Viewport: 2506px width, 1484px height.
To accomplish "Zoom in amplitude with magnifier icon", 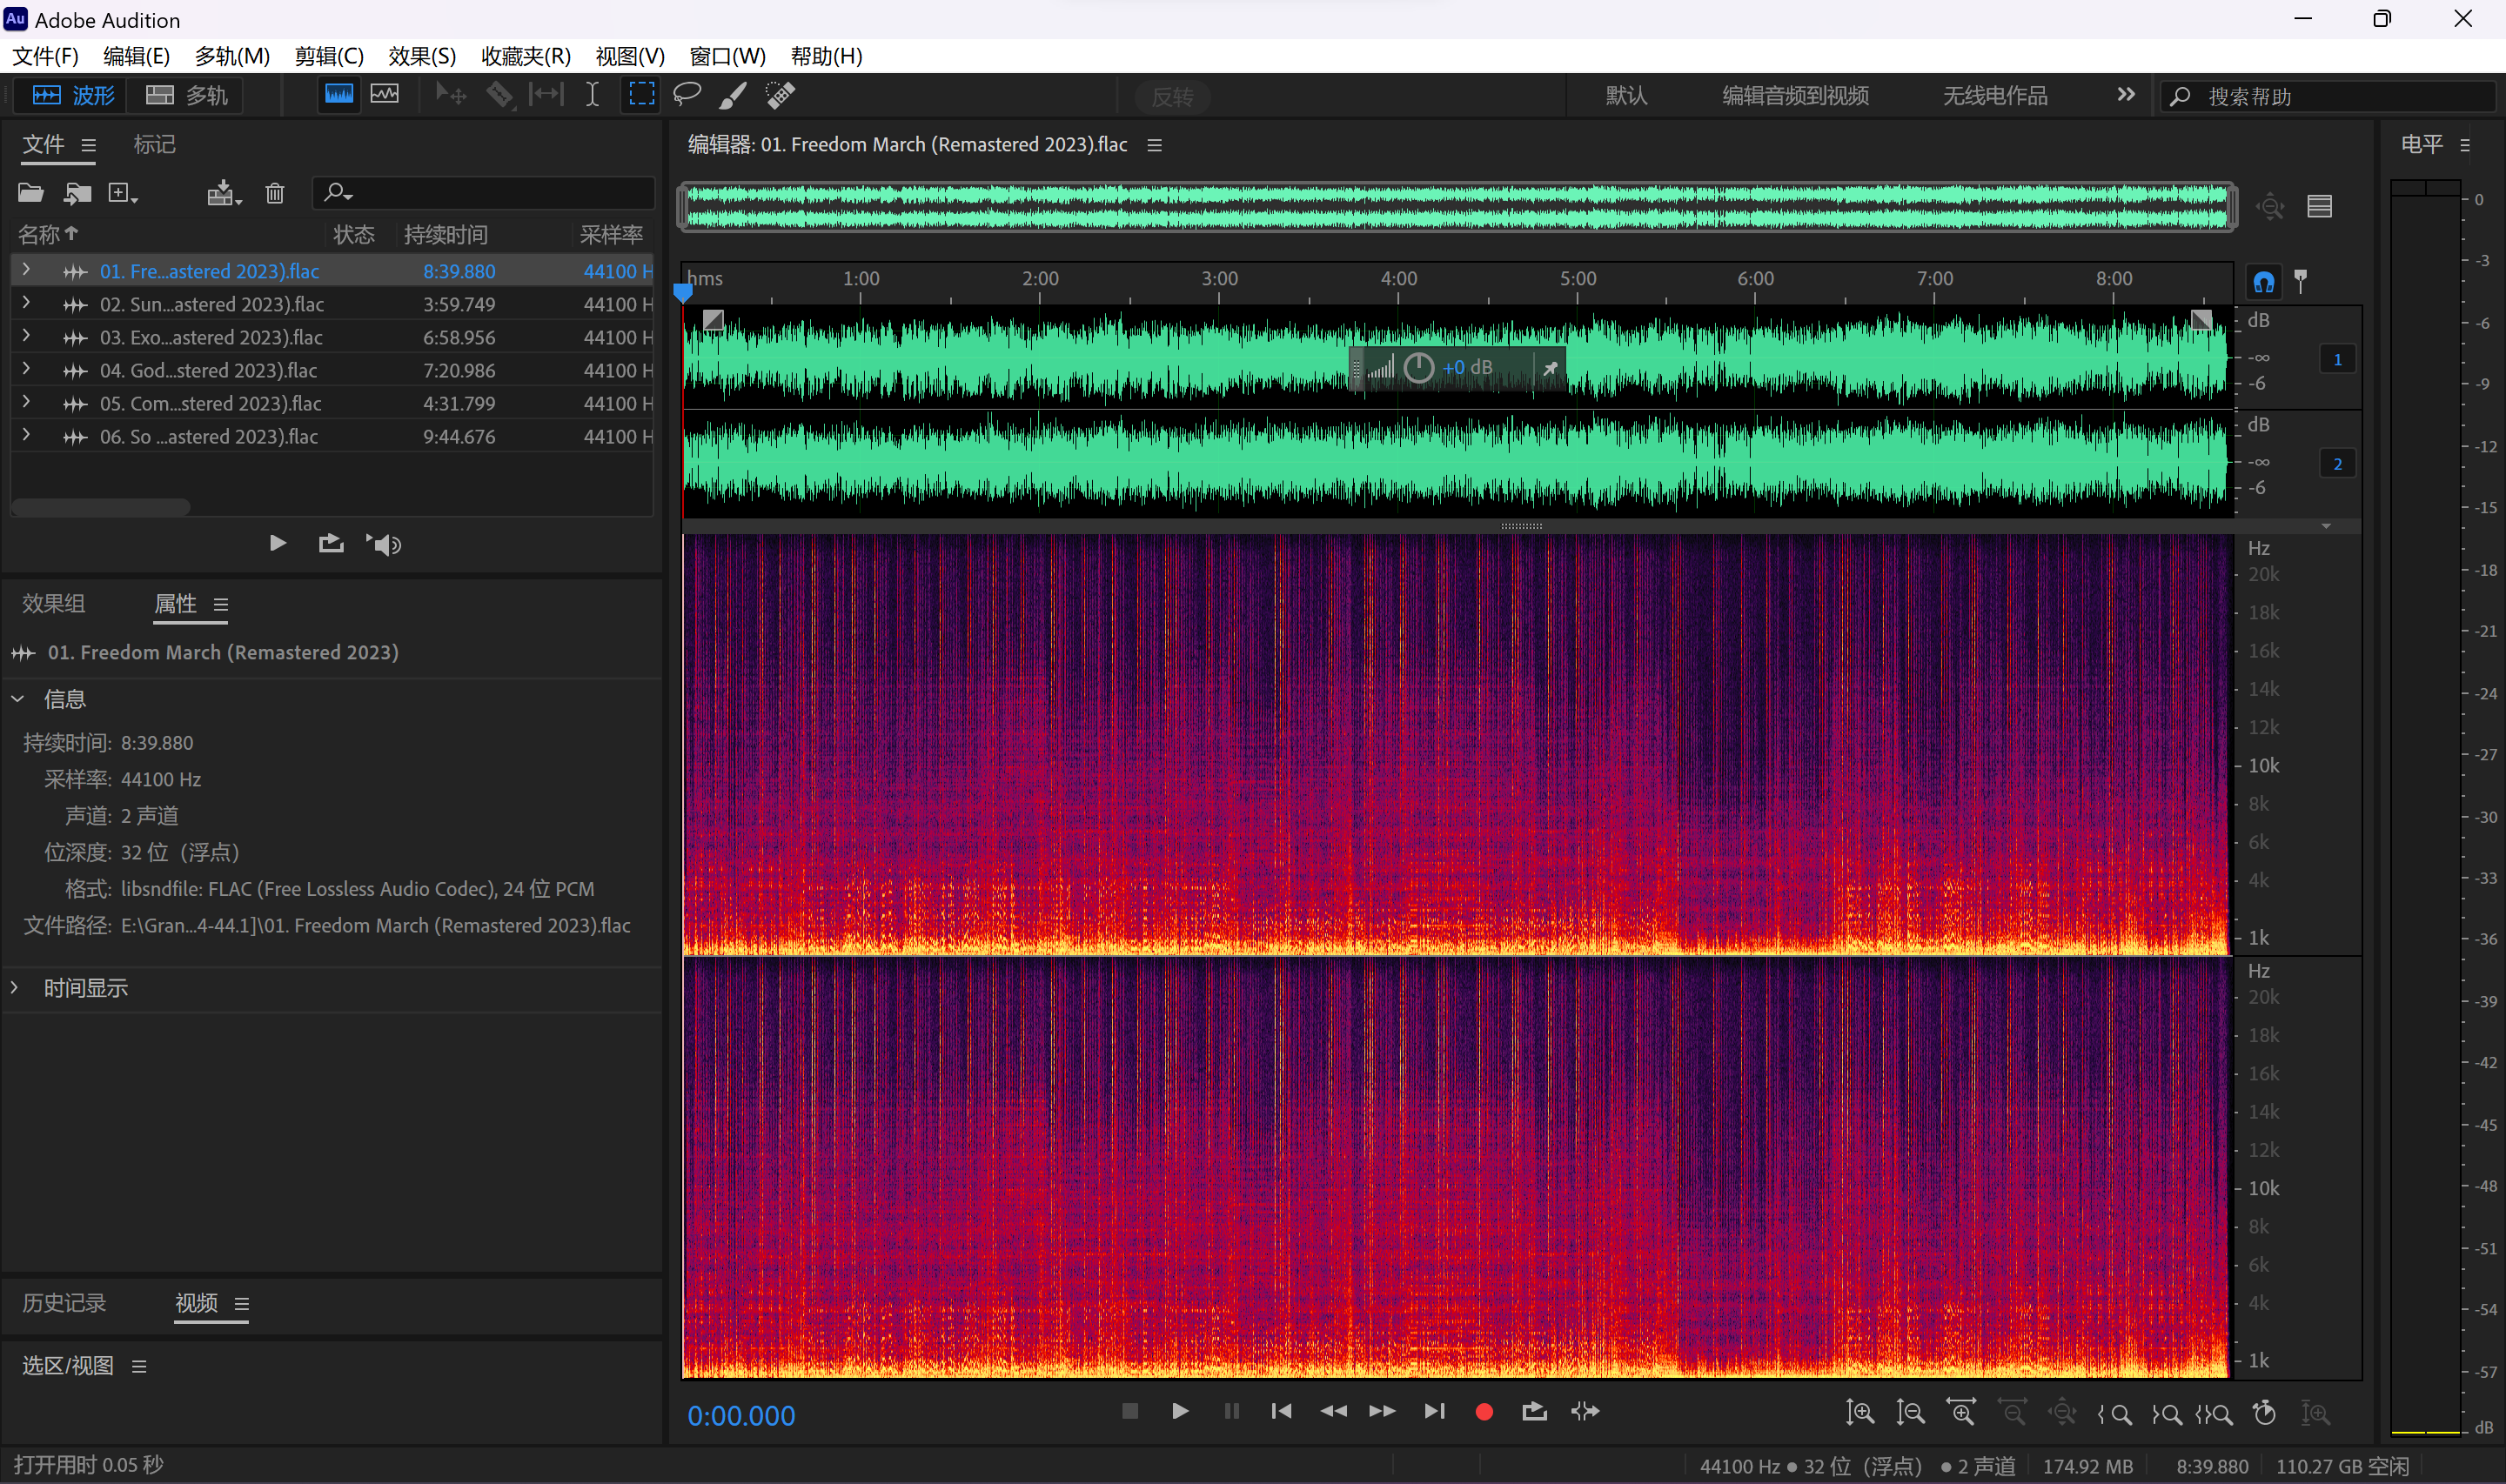I will pyautogui.click(x=1859, y=1412).
